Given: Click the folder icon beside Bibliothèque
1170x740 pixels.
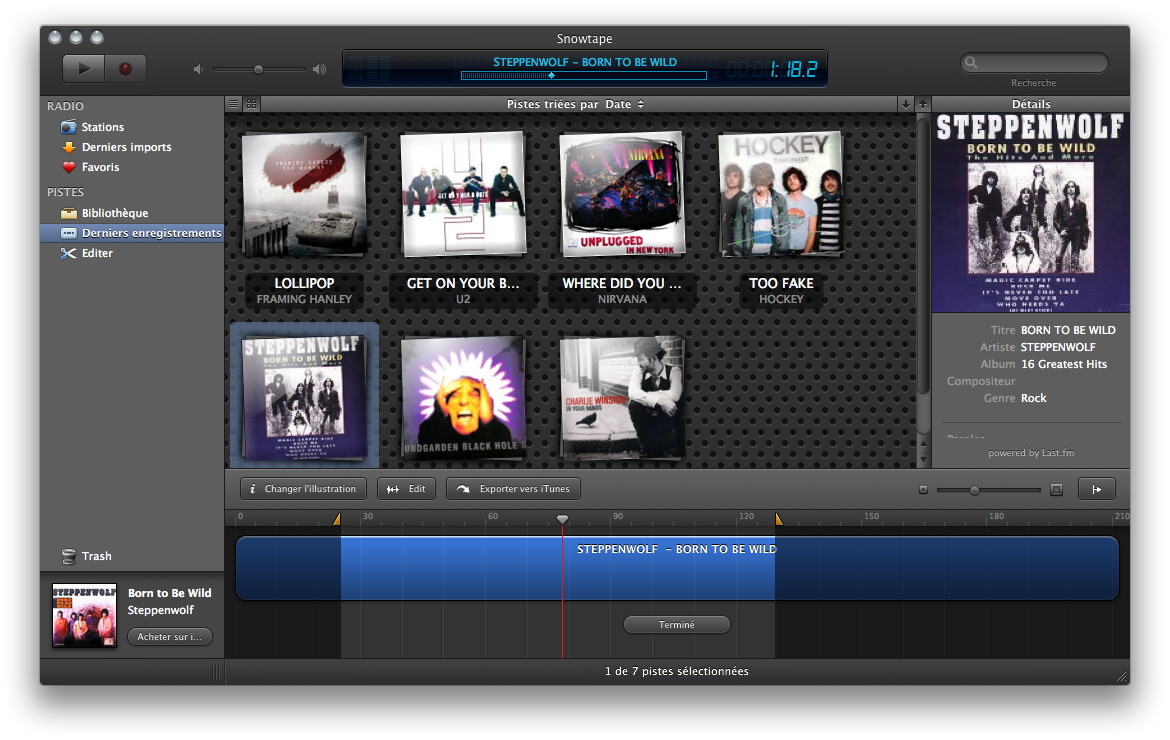Looking at the screenshot, I should pos(69,213).
